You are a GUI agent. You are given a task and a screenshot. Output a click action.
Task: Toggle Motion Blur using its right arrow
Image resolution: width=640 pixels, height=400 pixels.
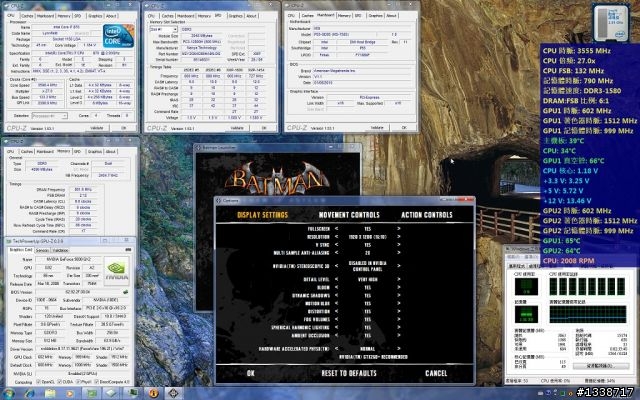pyautogui.click(x=398, y=304)
